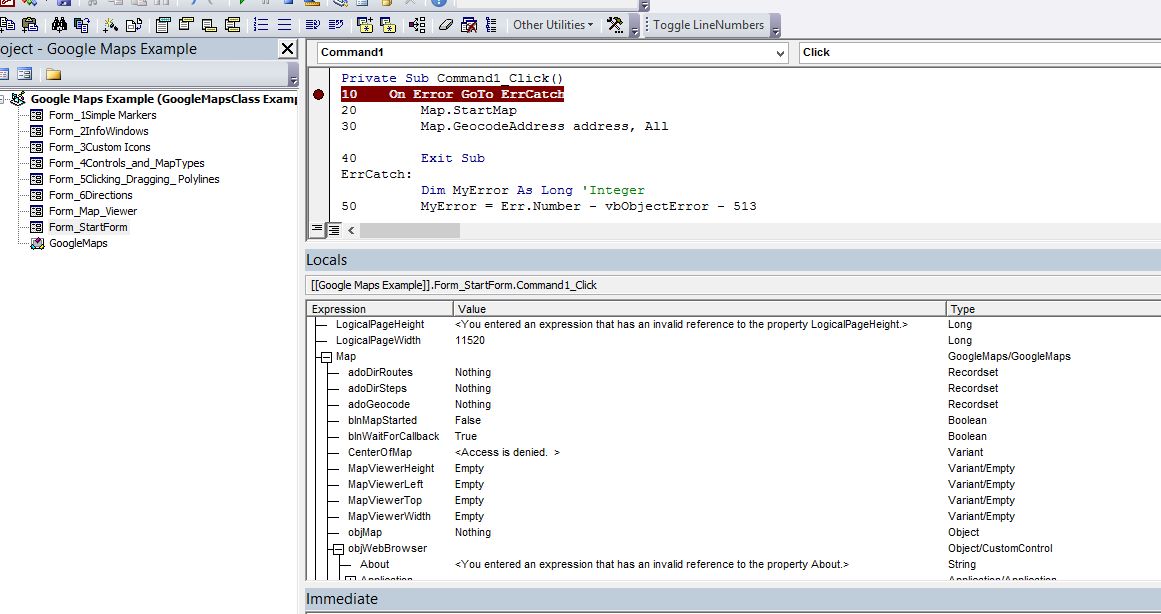Open the GoogleMaps class module

point(77,243)
